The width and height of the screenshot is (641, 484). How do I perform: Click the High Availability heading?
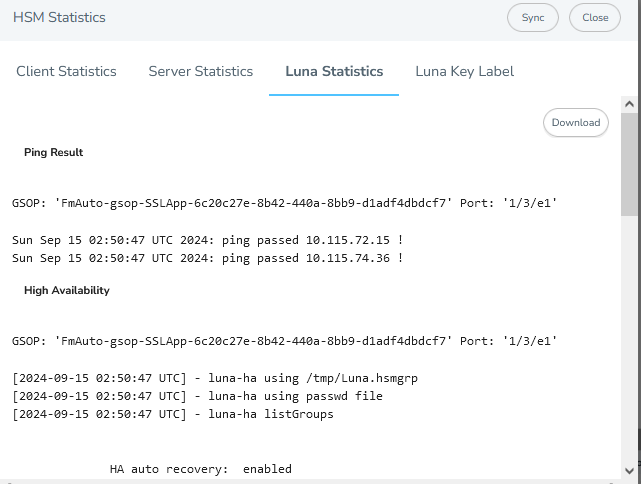67,291
